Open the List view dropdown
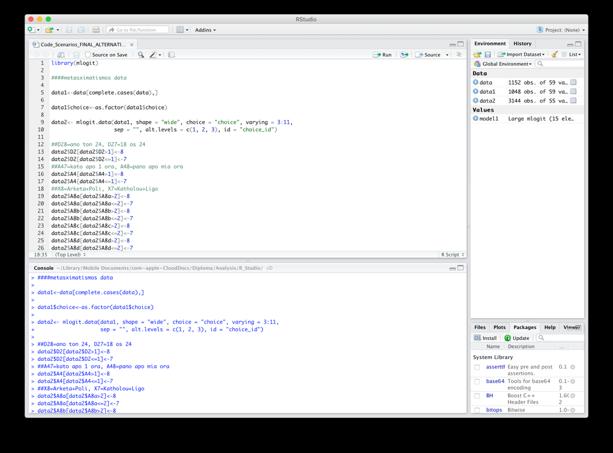The width and height of the screenshot is (613, 453). (x=572, y=54)
